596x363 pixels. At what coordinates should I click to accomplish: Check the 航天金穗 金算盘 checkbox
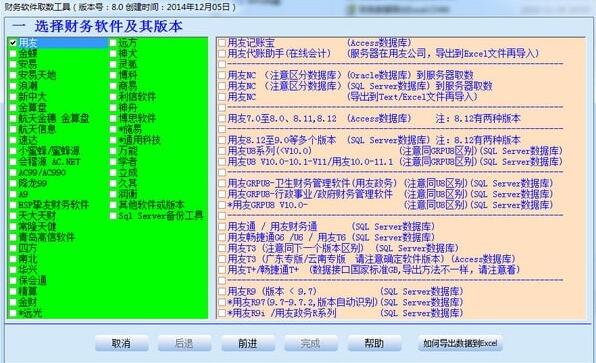13,119
